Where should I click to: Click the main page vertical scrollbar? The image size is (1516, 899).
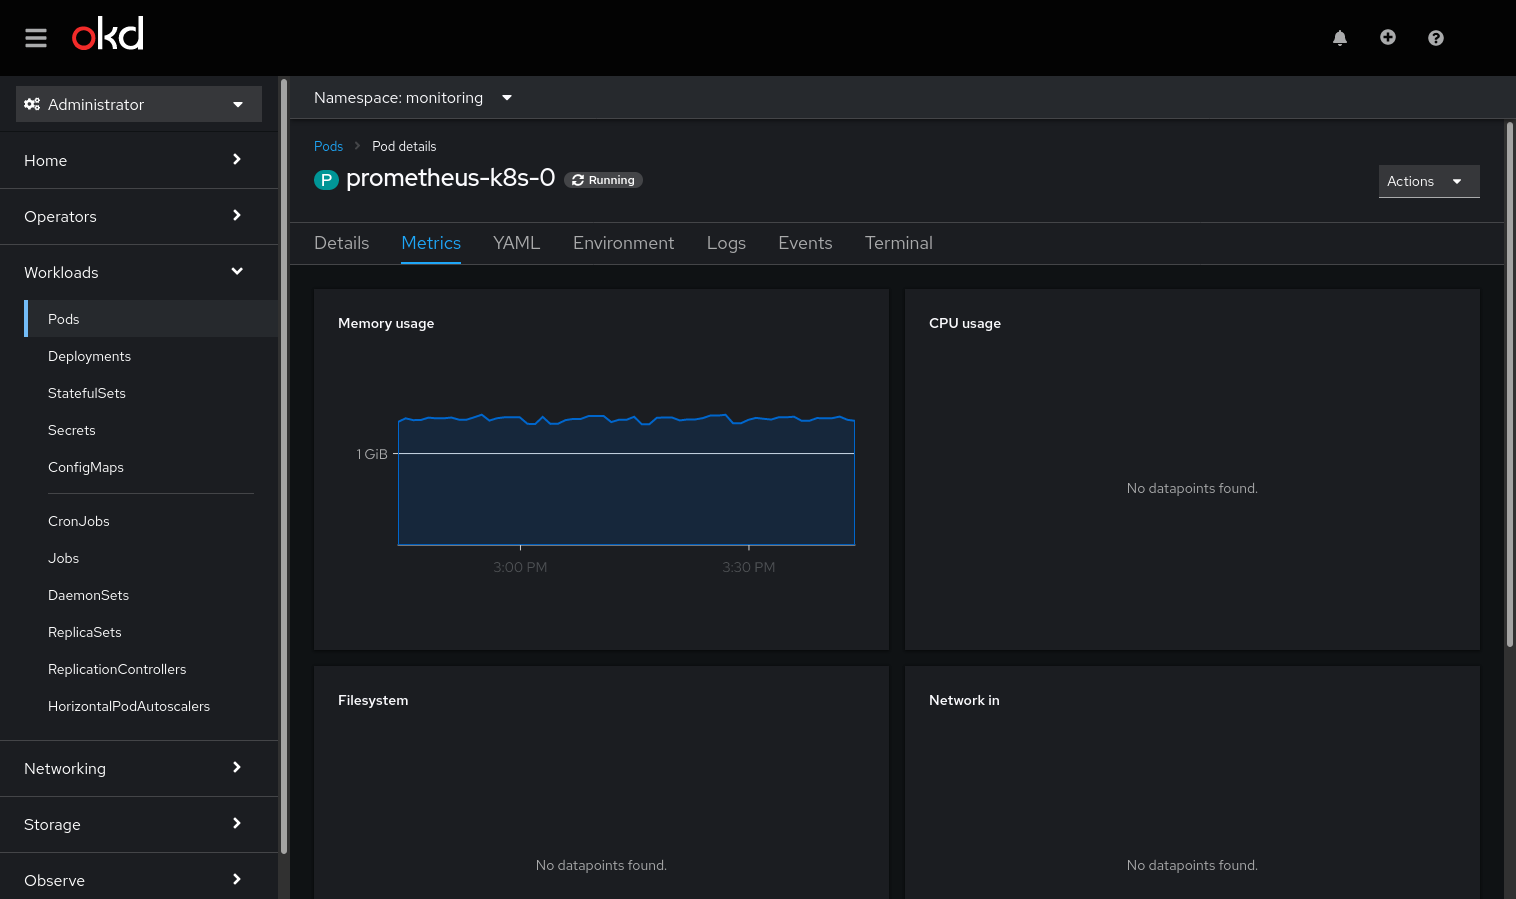[1509, 385]
